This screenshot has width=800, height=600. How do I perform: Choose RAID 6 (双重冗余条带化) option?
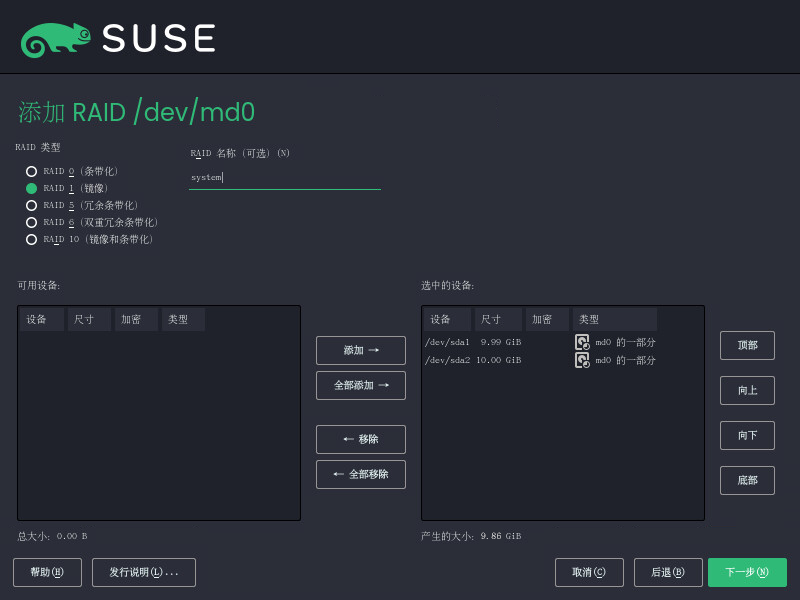[x=32, y=222]
